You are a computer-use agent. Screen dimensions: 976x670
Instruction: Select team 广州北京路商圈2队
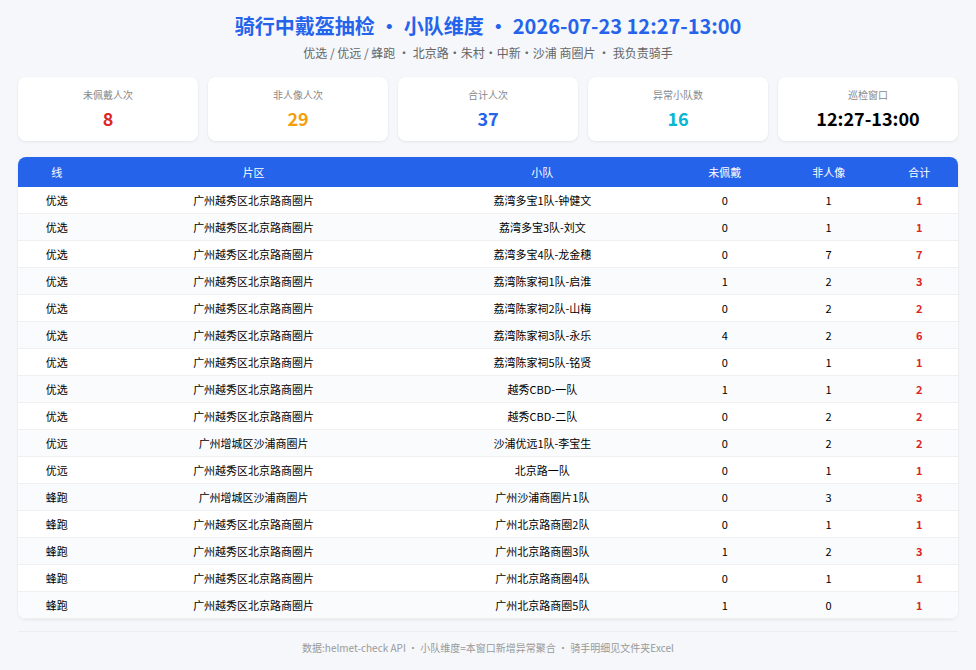click(542, 525)
